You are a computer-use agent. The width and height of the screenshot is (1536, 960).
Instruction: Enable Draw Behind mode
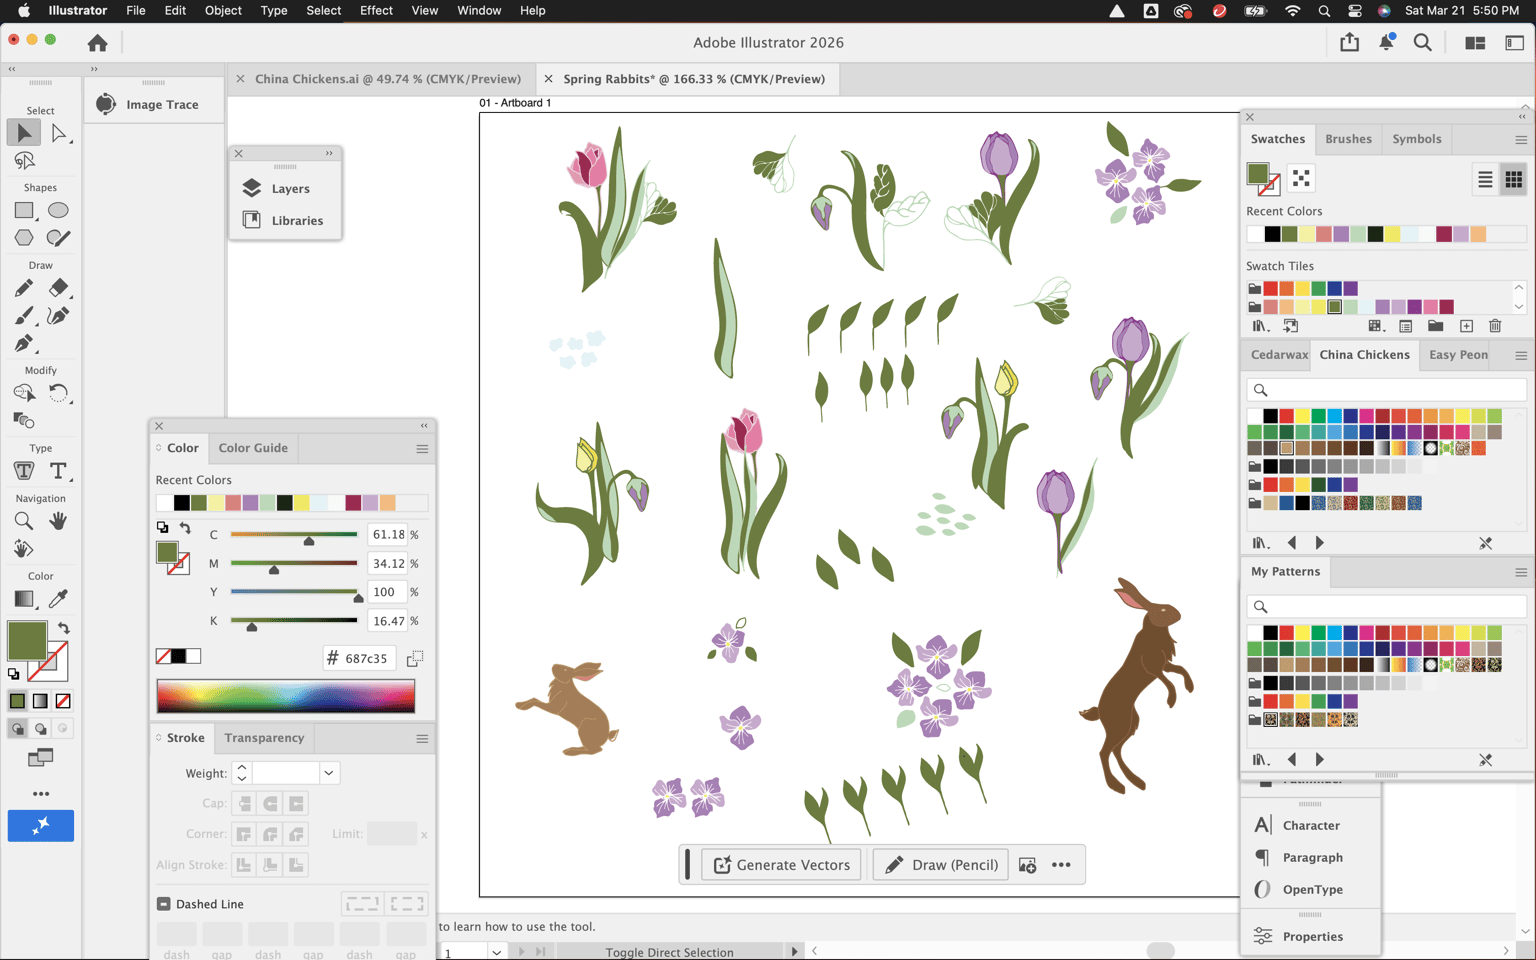pos(40,729)
